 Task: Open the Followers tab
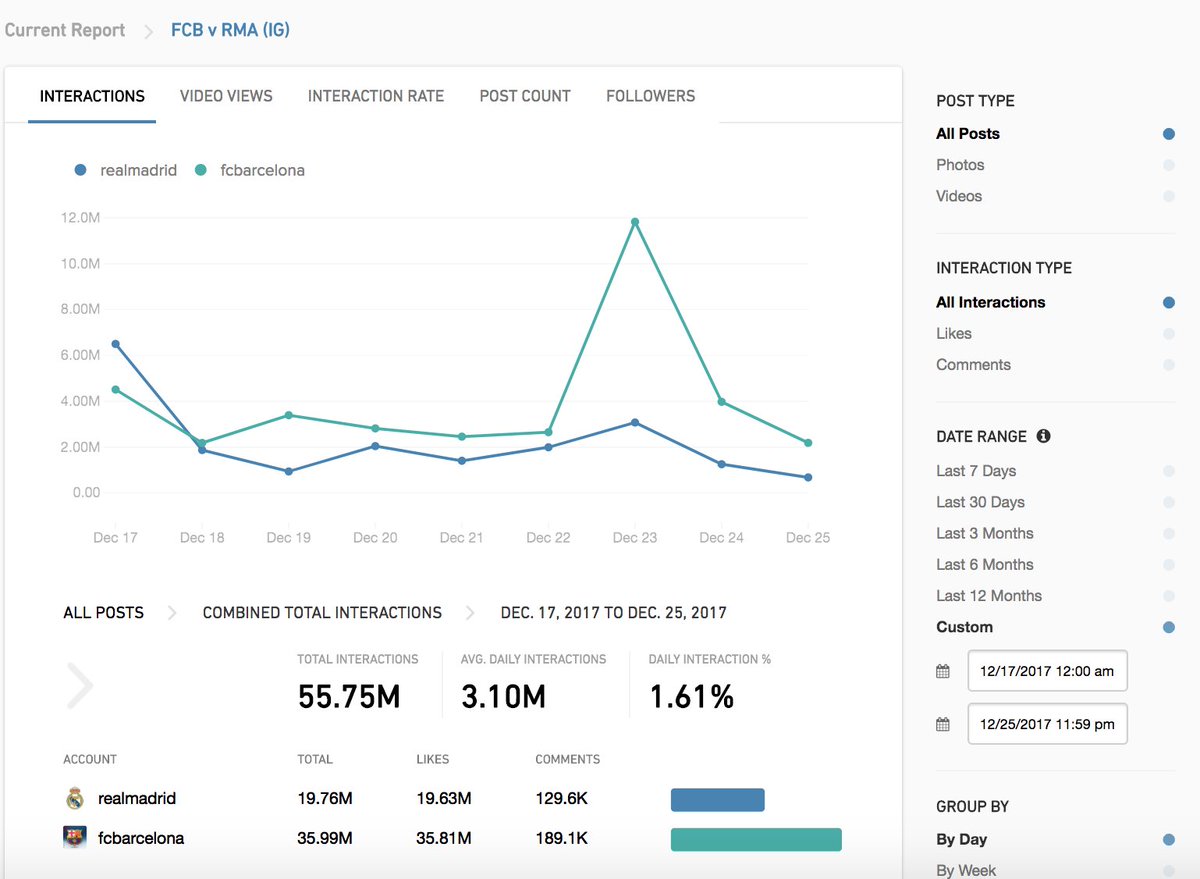(x=651, y=96)
